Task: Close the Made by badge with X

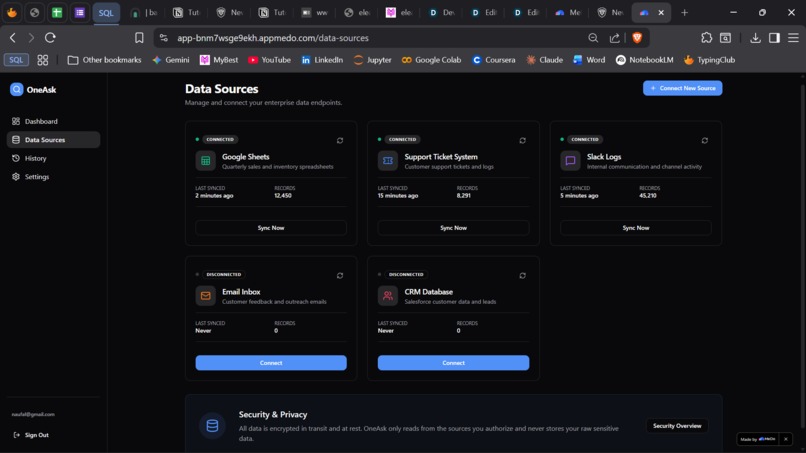Action: [785, 439]
